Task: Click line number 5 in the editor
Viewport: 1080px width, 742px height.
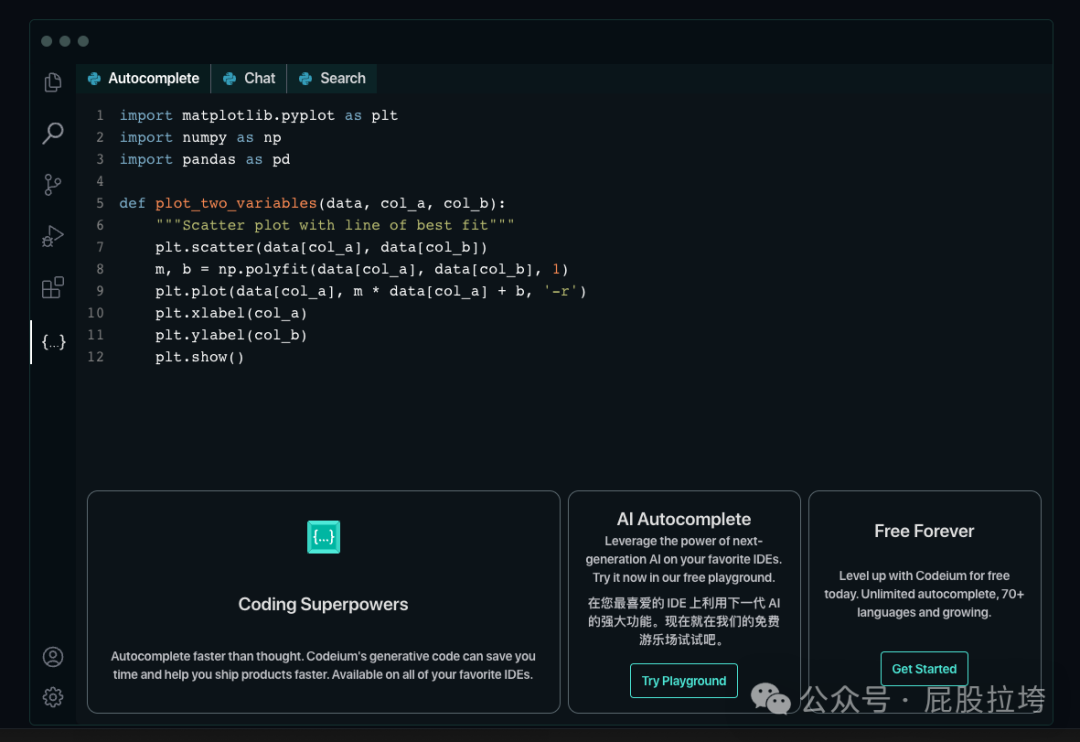Action: [100, 203]
